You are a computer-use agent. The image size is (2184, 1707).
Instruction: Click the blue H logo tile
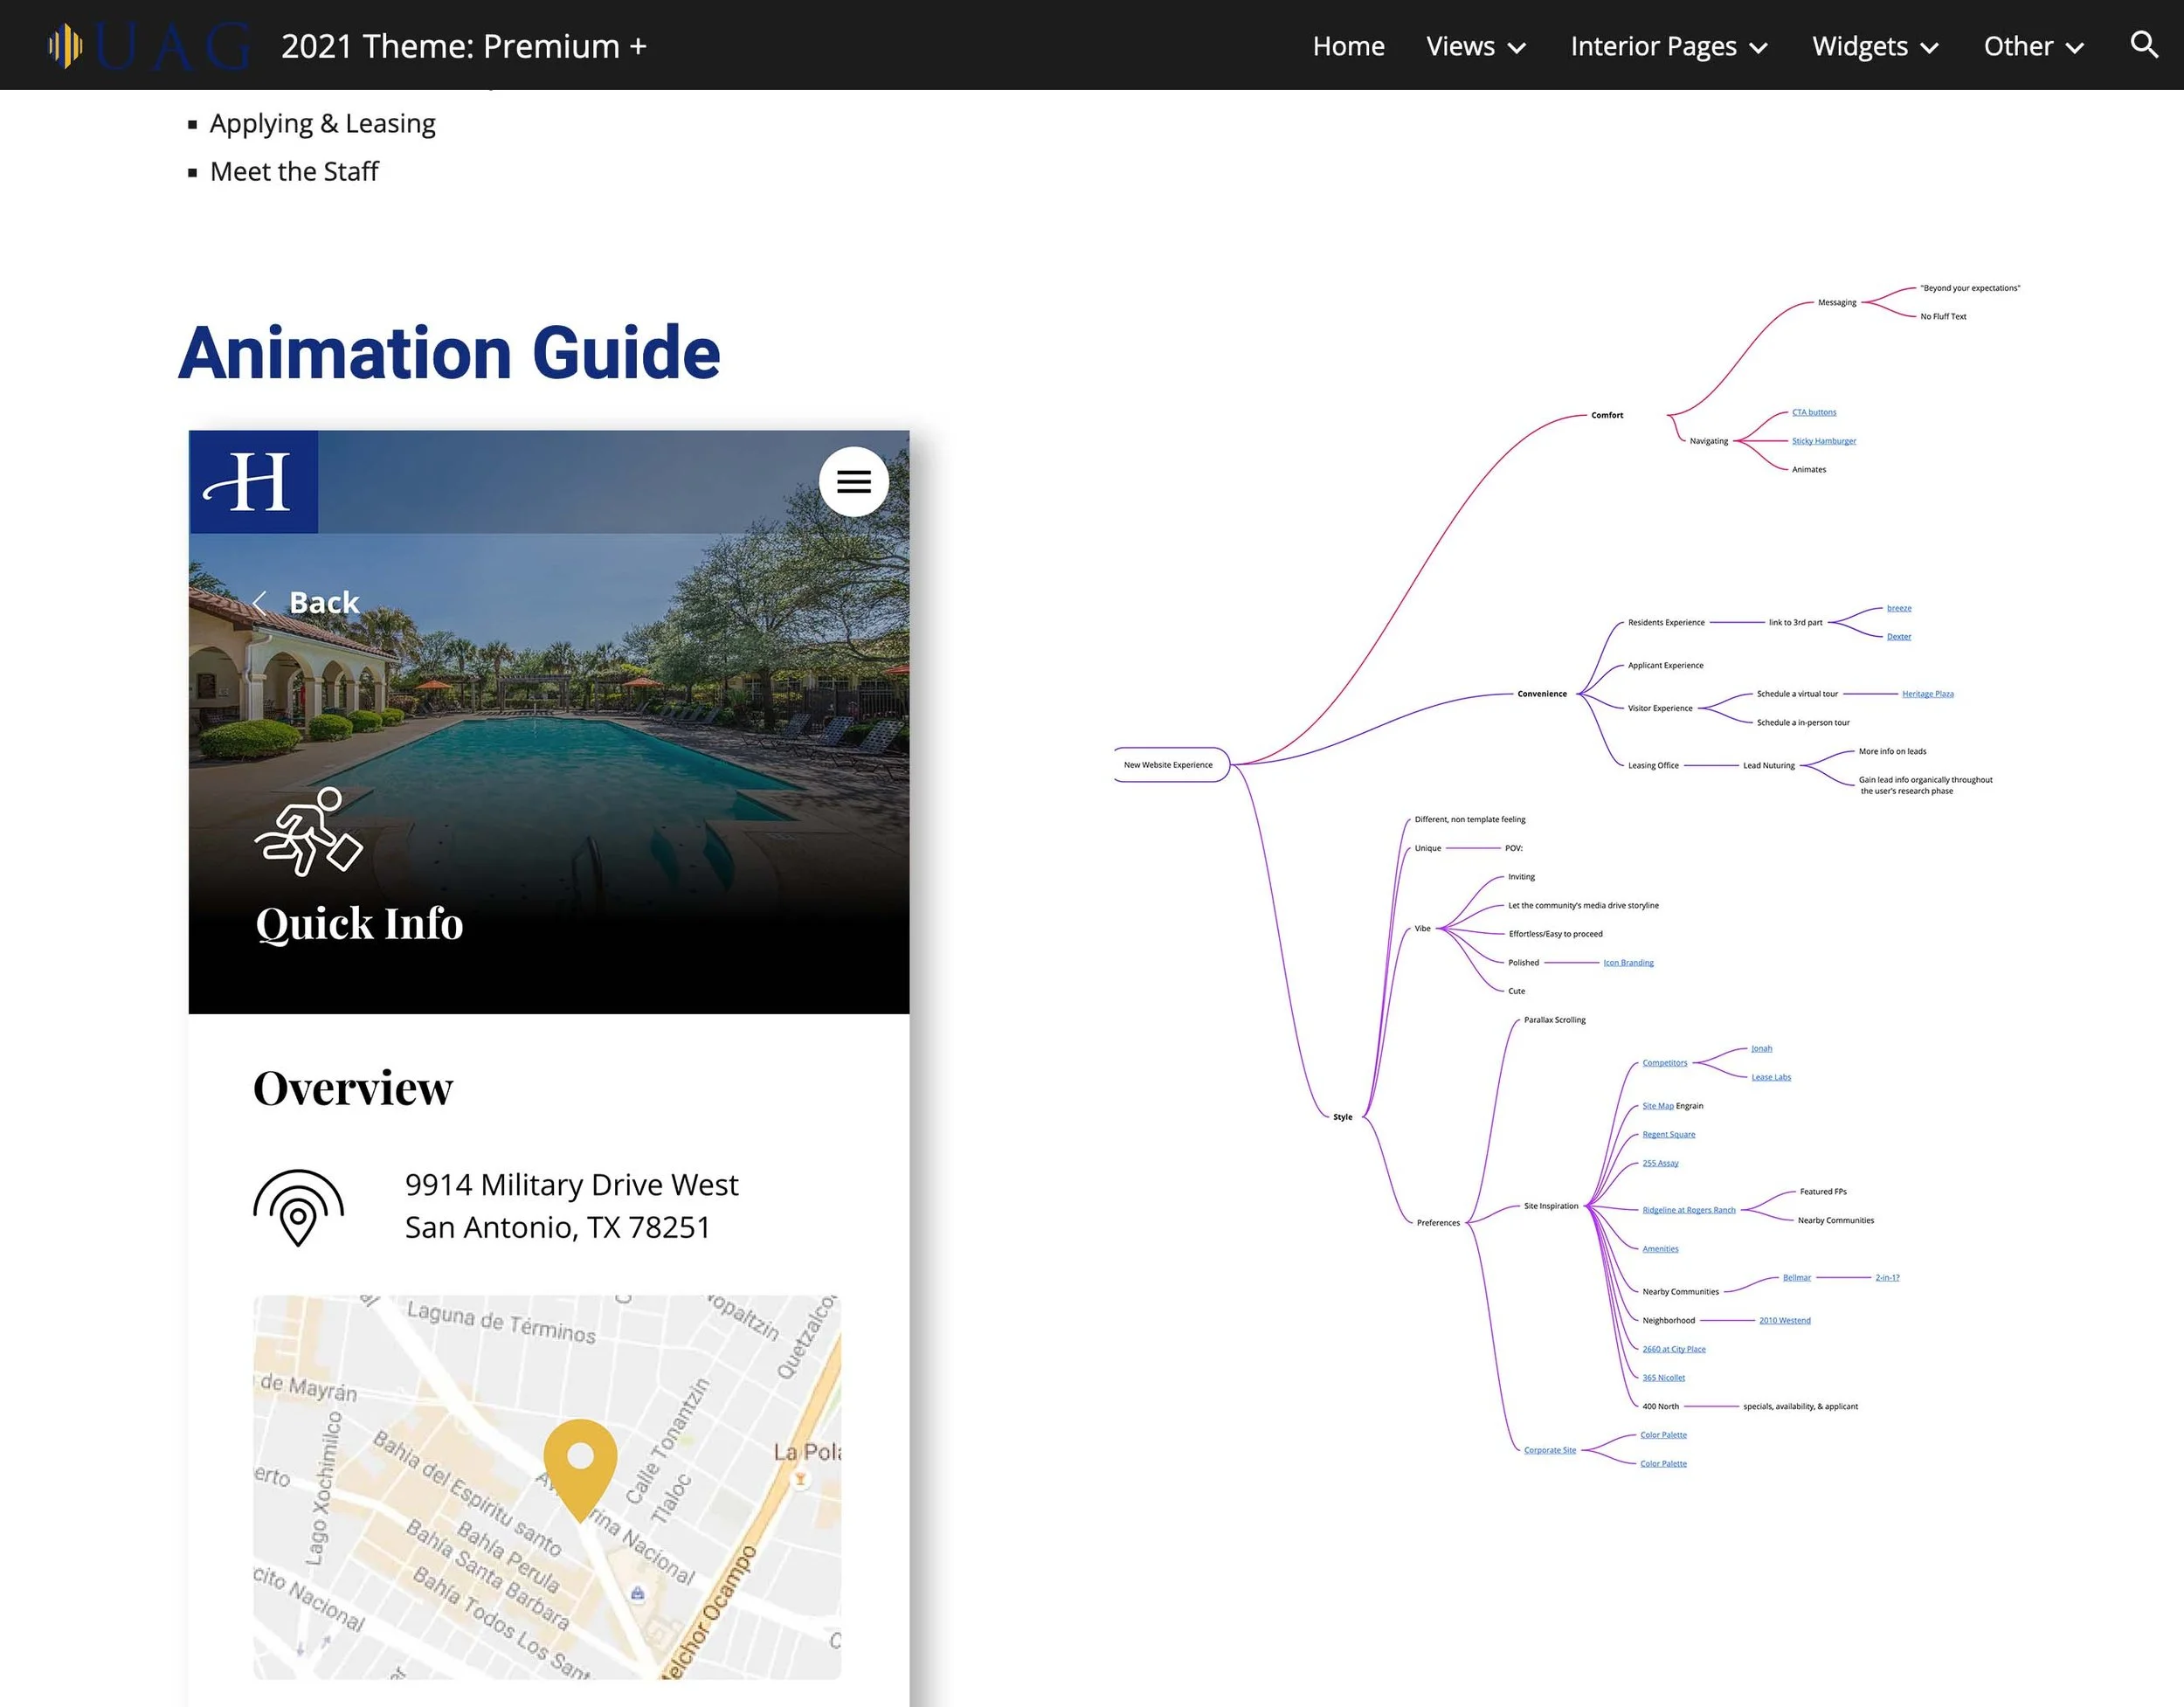coord(254,482)
